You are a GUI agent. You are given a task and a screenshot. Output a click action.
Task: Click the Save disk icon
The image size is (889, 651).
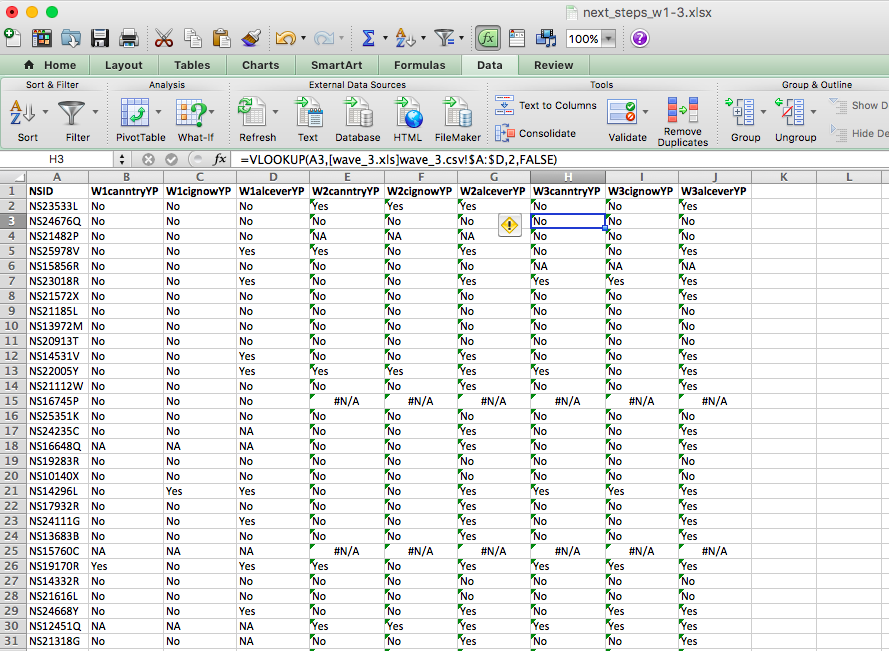(100, 39)
